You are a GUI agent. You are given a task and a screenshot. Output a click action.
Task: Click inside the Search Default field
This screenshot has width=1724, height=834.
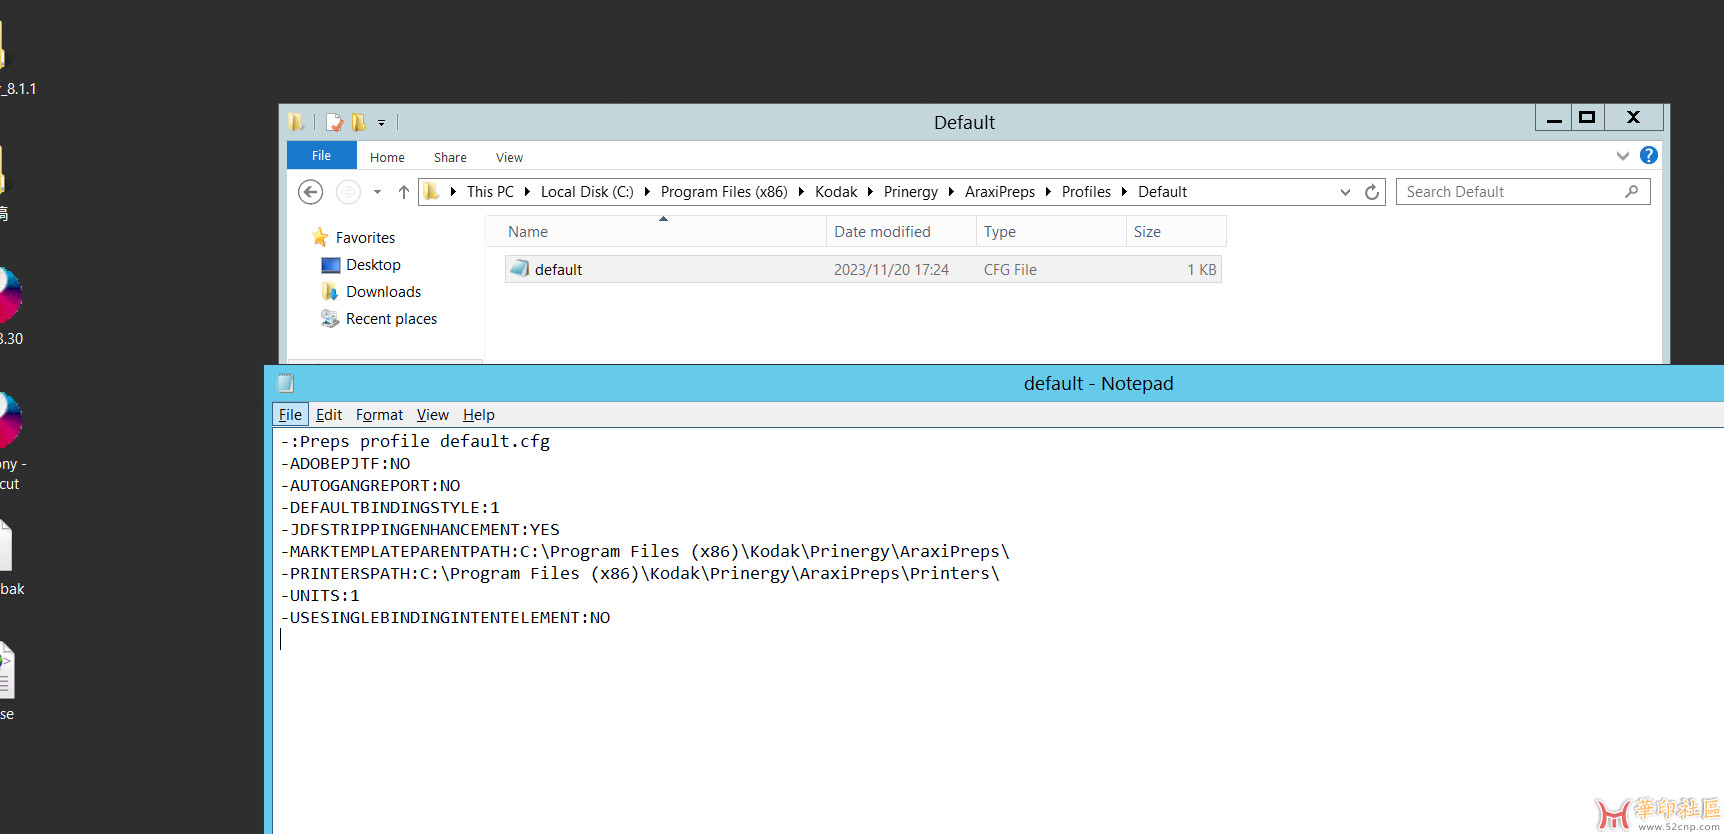click(1510, 192)
